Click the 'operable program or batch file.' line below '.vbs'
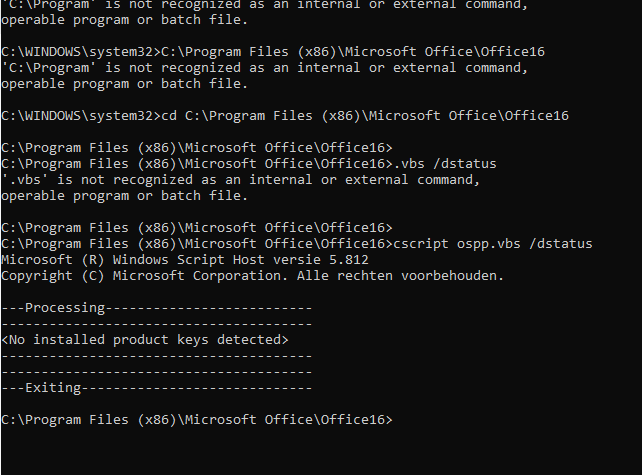The height and width of the screenshot is (475, 642). click(125, 196)
